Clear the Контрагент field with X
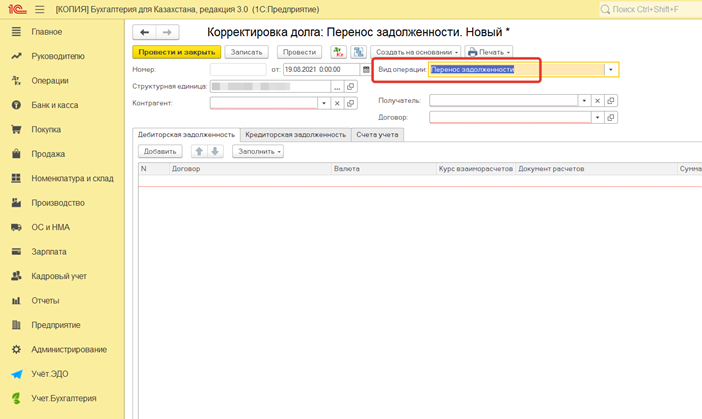The height and width of the screenshot is (419, 702). pyautogui.click(x=337, y=103)
